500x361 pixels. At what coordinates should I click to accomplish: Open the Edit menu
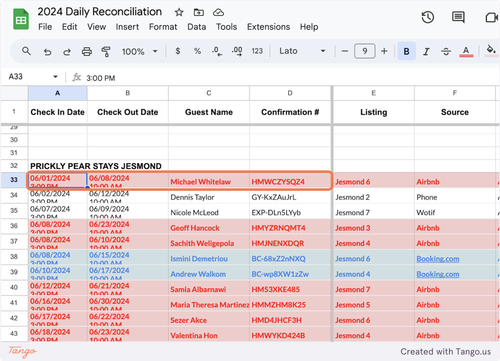69,27
